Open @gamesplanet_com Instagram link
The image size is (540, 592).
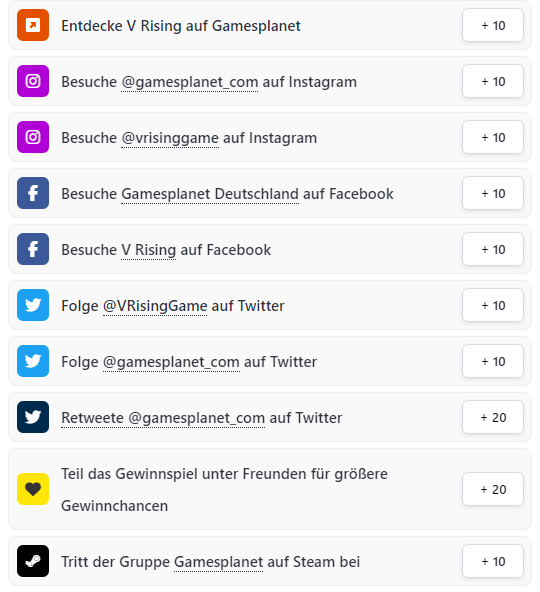pos(190,82)
